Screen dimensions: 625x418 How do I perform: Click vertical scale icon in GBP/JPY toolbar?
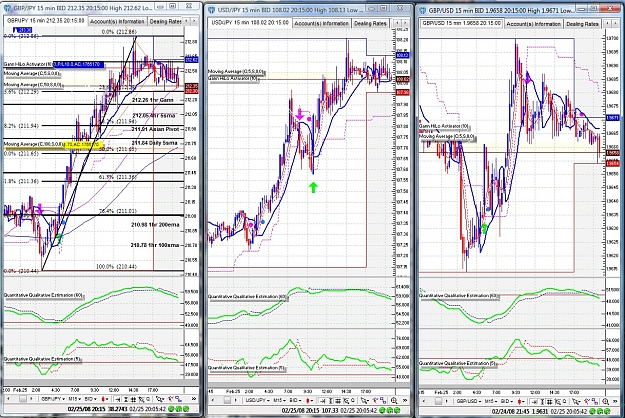(126, 399)
